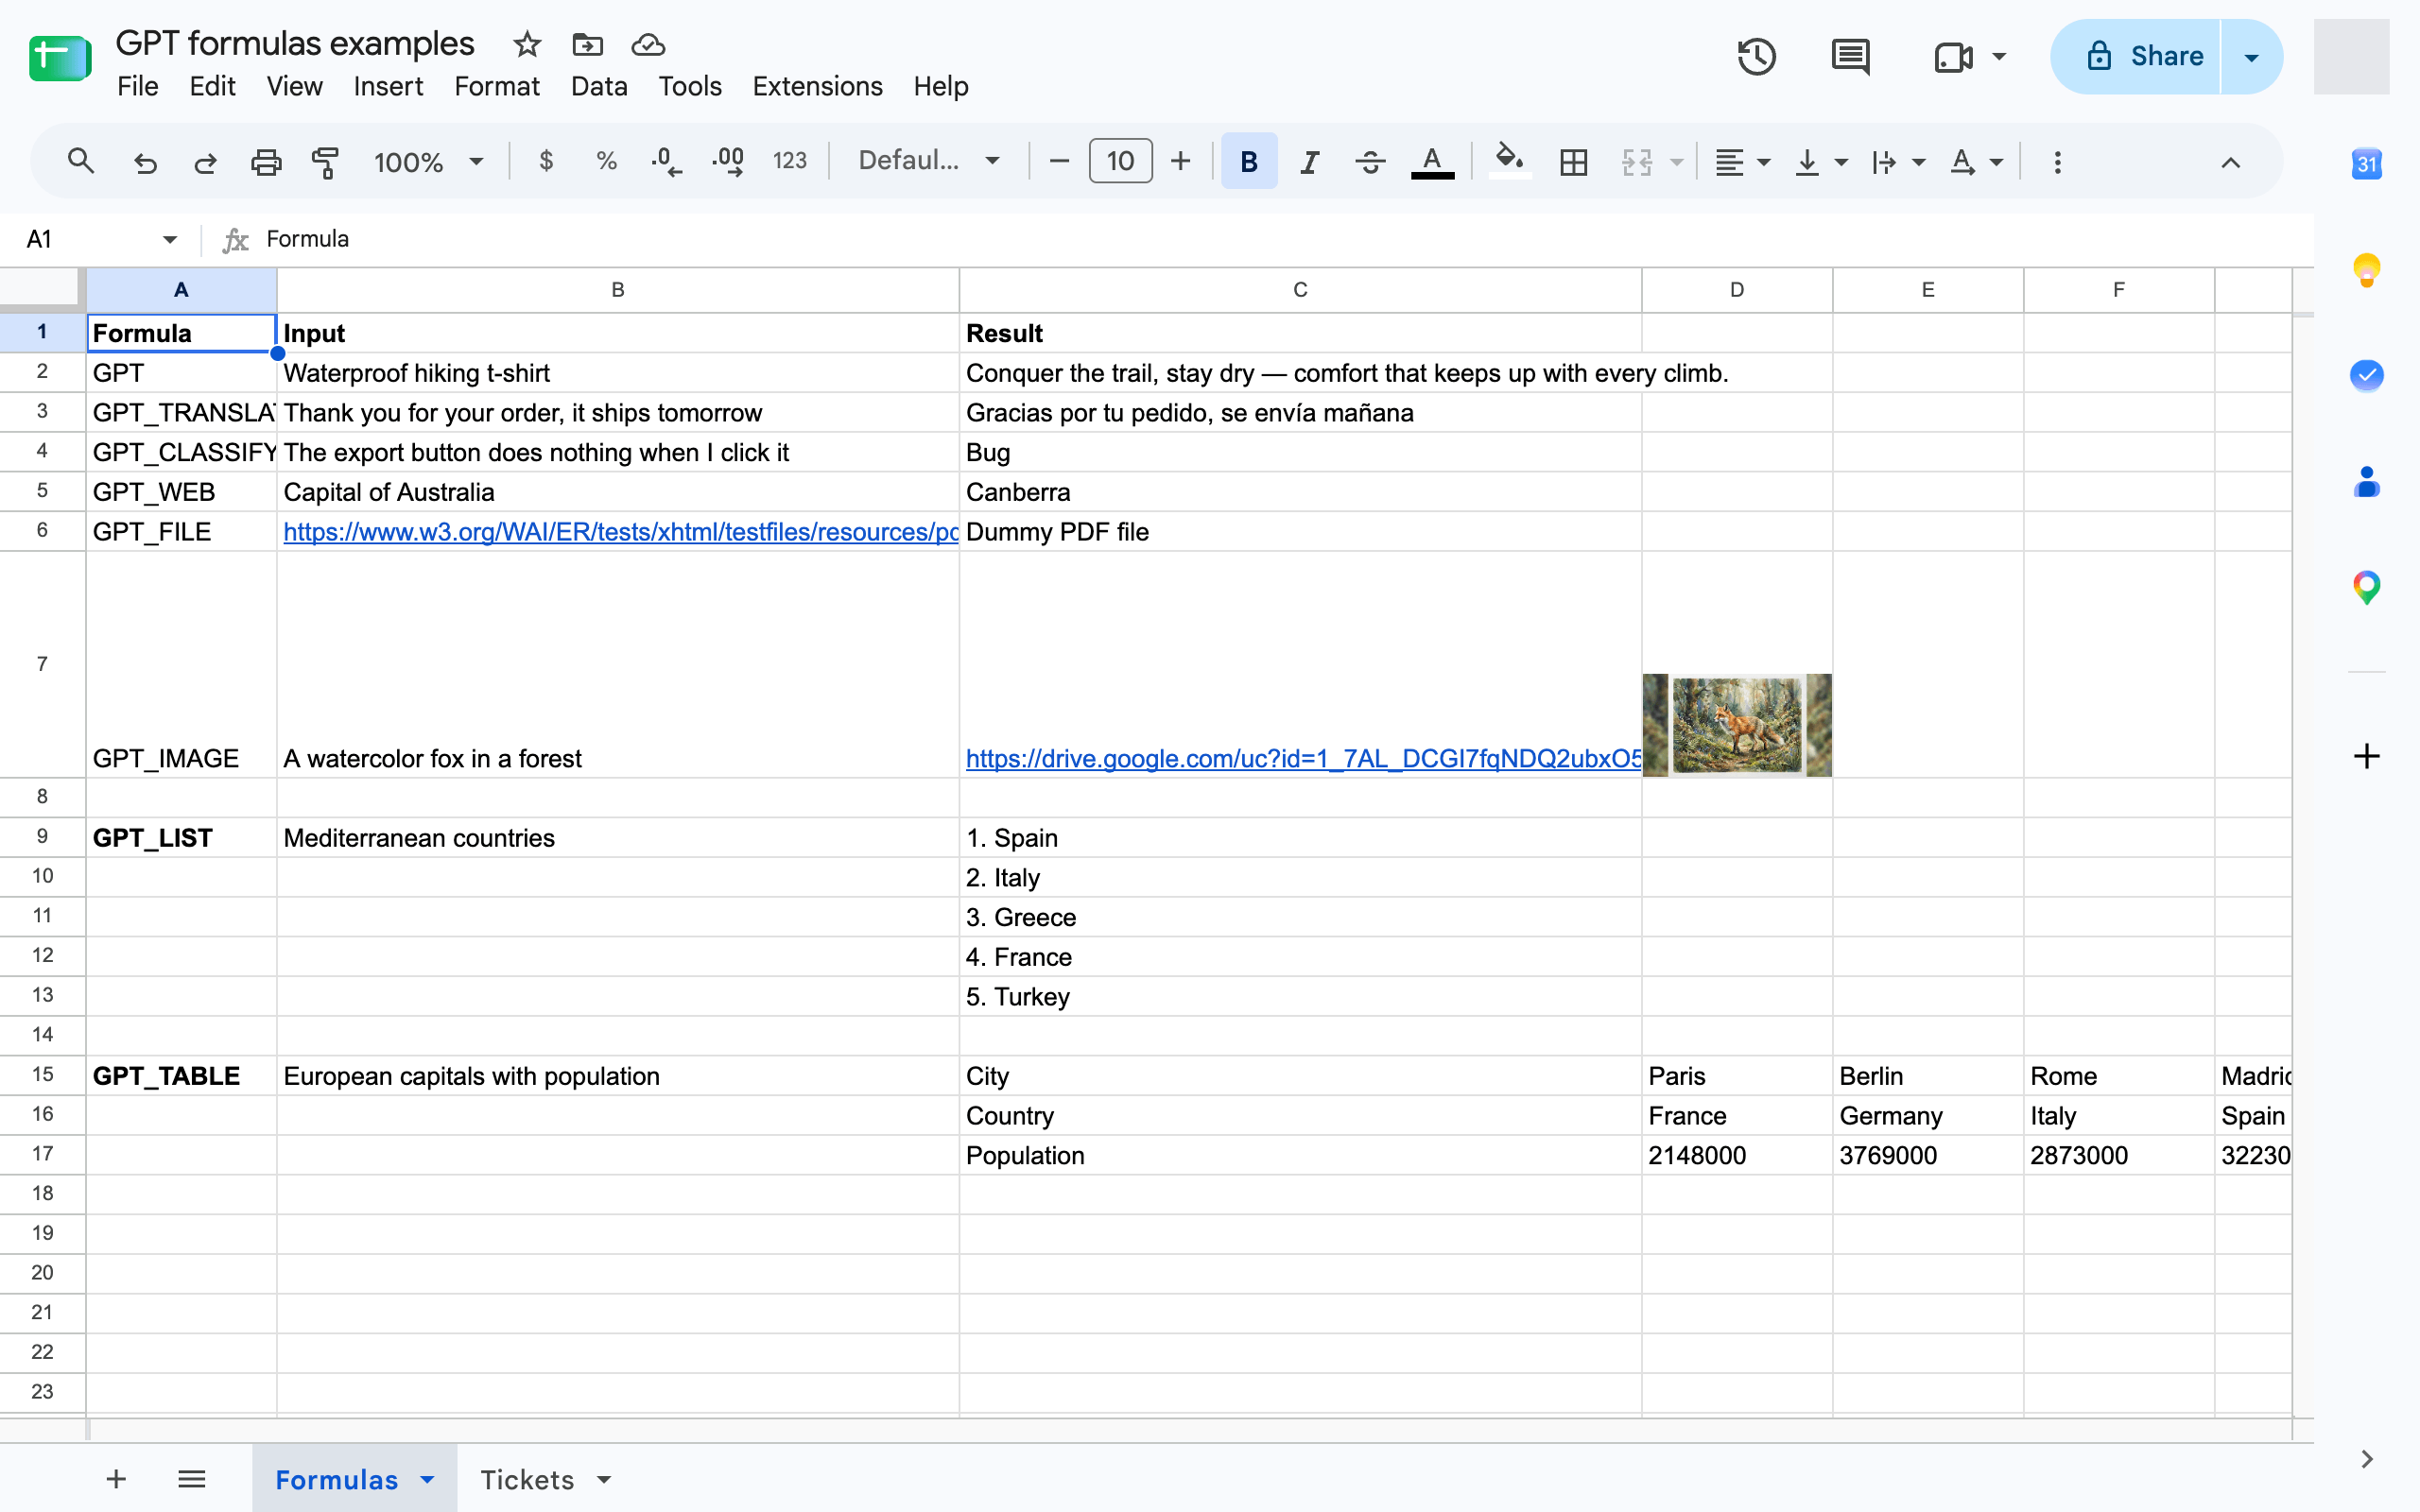This screenshot has height=1512, width=2420.
Task: Open the name box cell dropdown
Action: coord(169,239)
